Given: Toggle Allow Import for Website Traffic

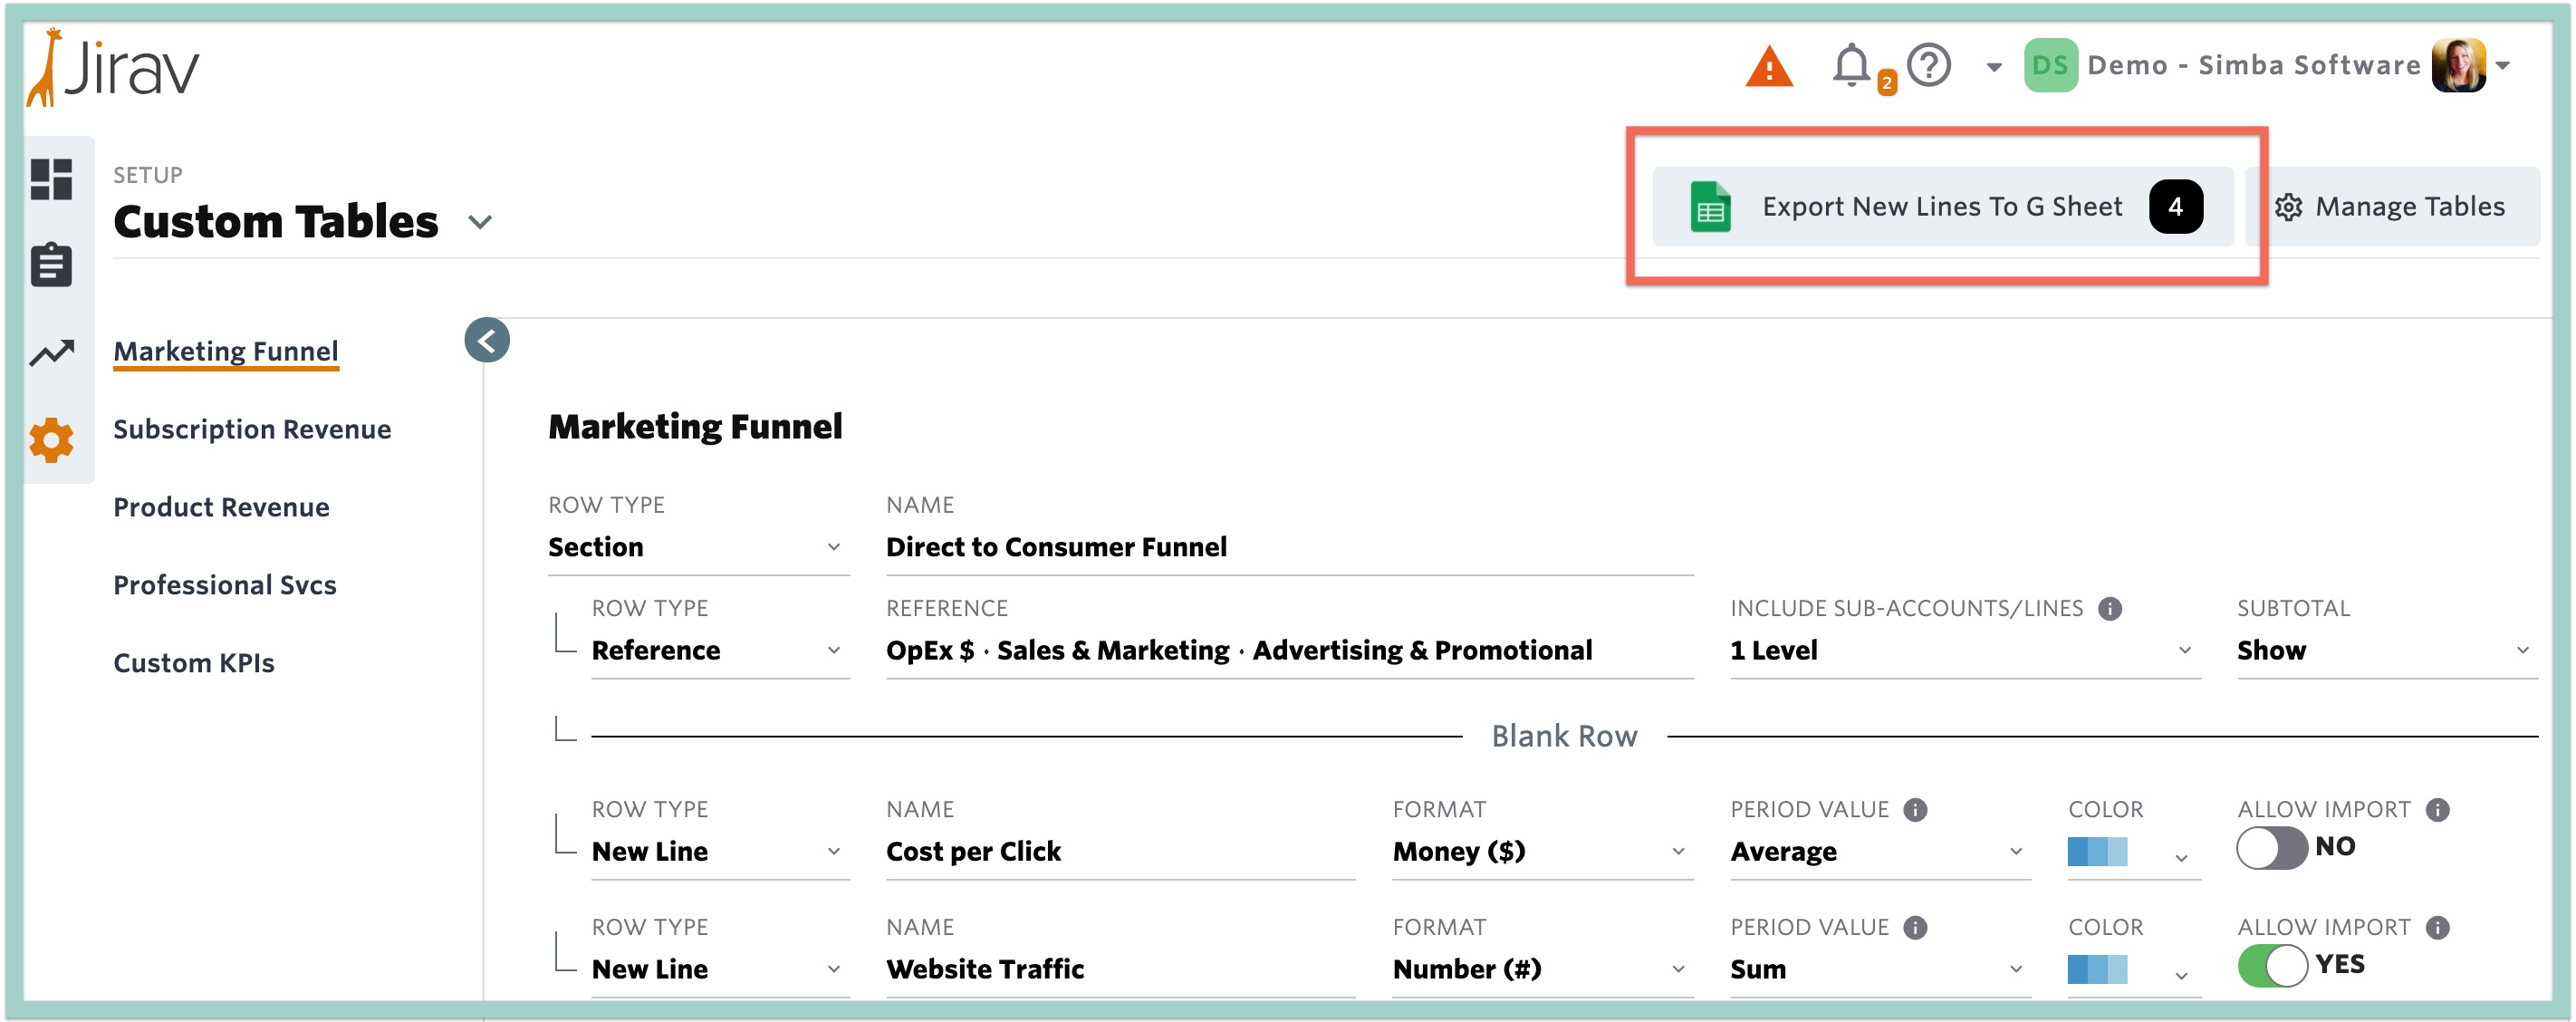Looking at the screenshot, I should [2272, 966].
